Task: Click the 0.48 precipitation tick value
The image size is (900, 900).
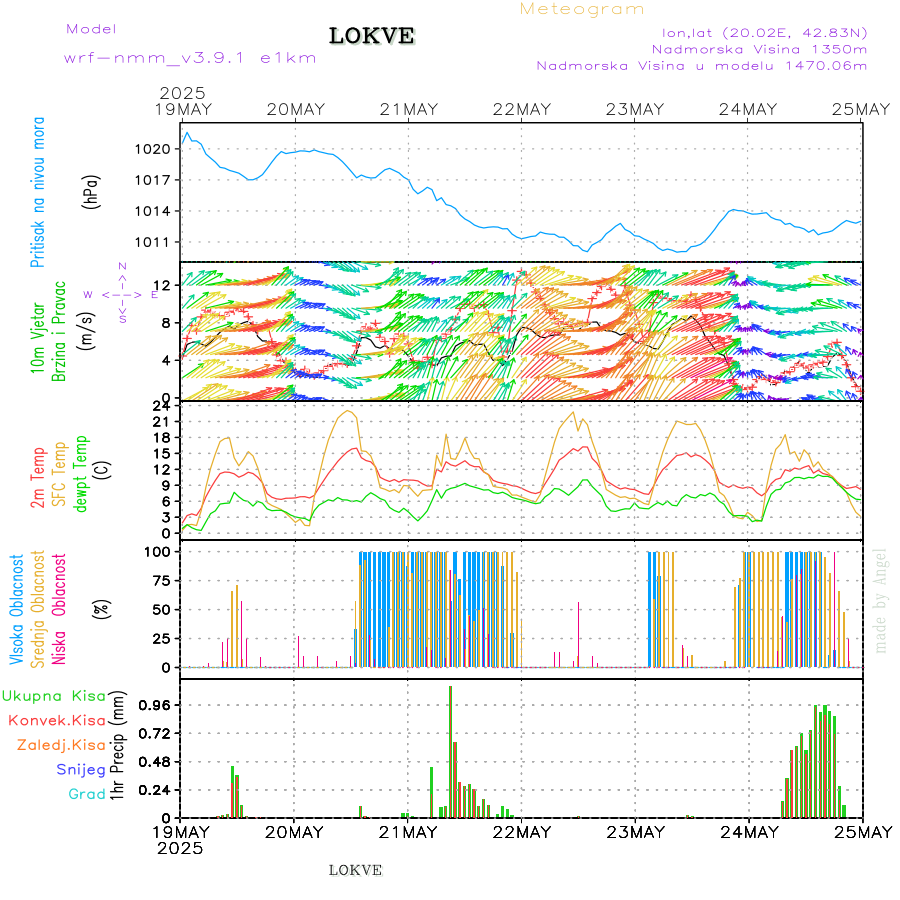Action: click(155, 762)
